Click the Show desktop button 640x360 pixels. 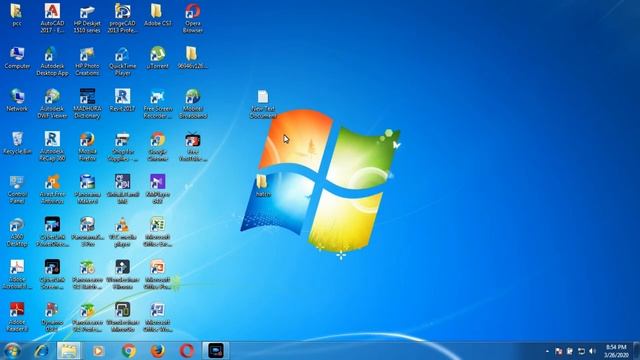(x=636, y=351)
